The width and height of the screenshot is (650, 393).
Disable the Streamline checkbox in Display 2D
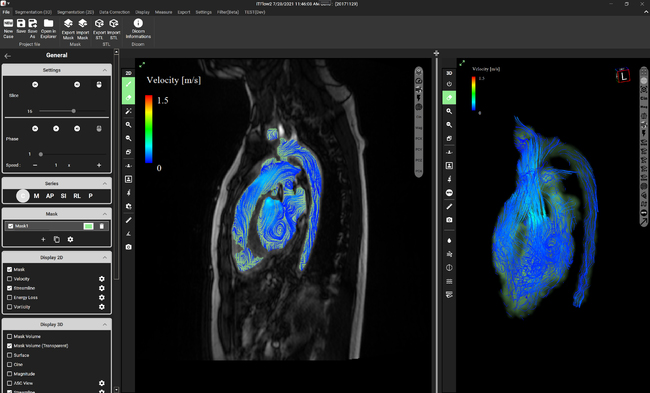pos(10,288)
